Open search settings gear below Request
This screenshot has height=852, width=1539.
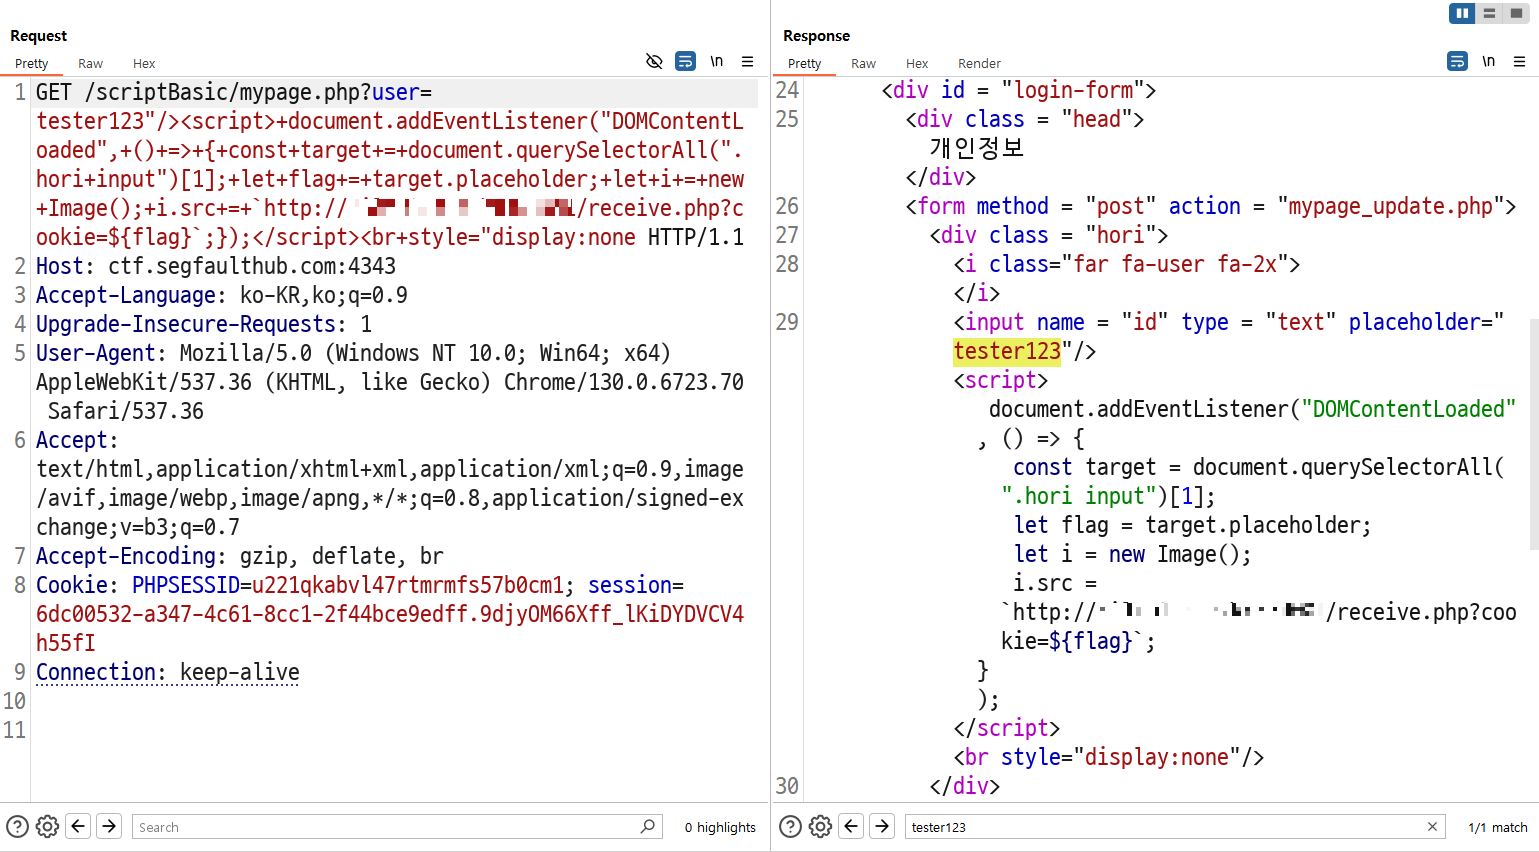[47, 827]
